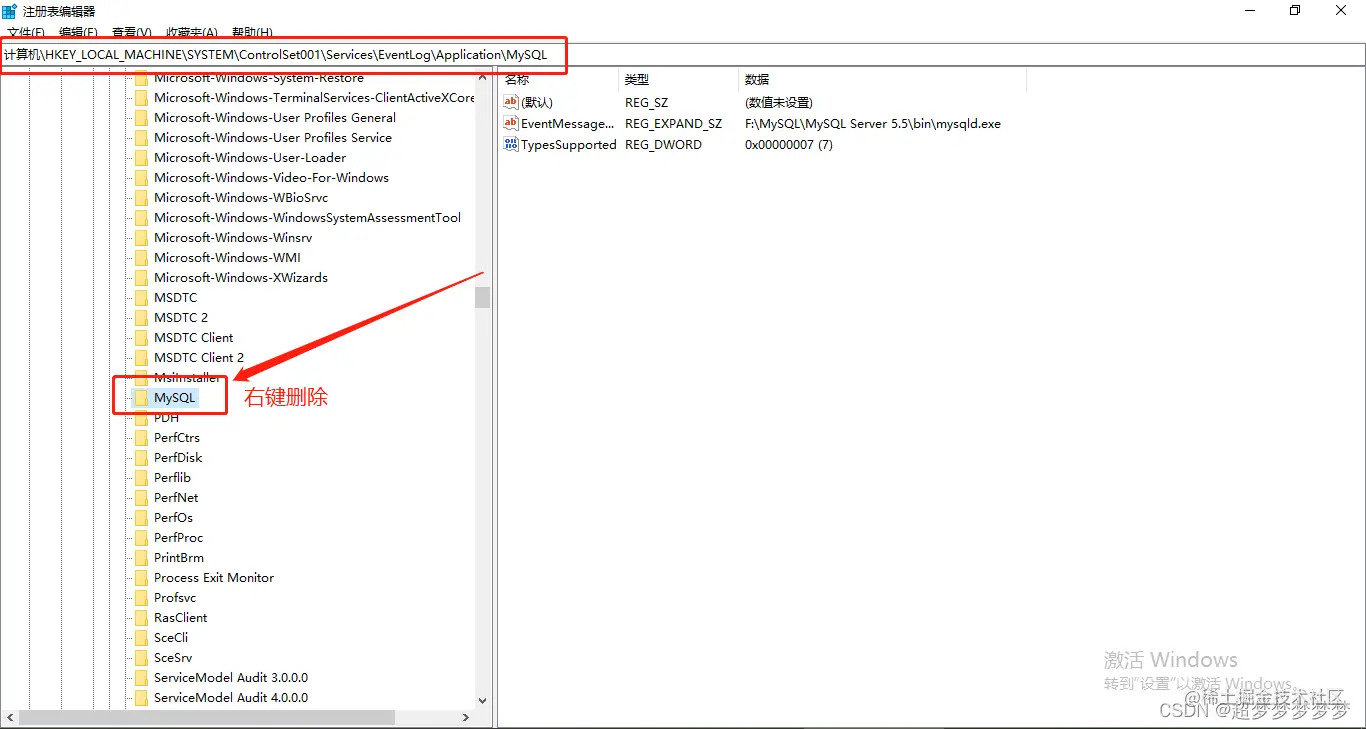
Task: Click the tree pane scroll-down arrow
Action: click(482, 701)
